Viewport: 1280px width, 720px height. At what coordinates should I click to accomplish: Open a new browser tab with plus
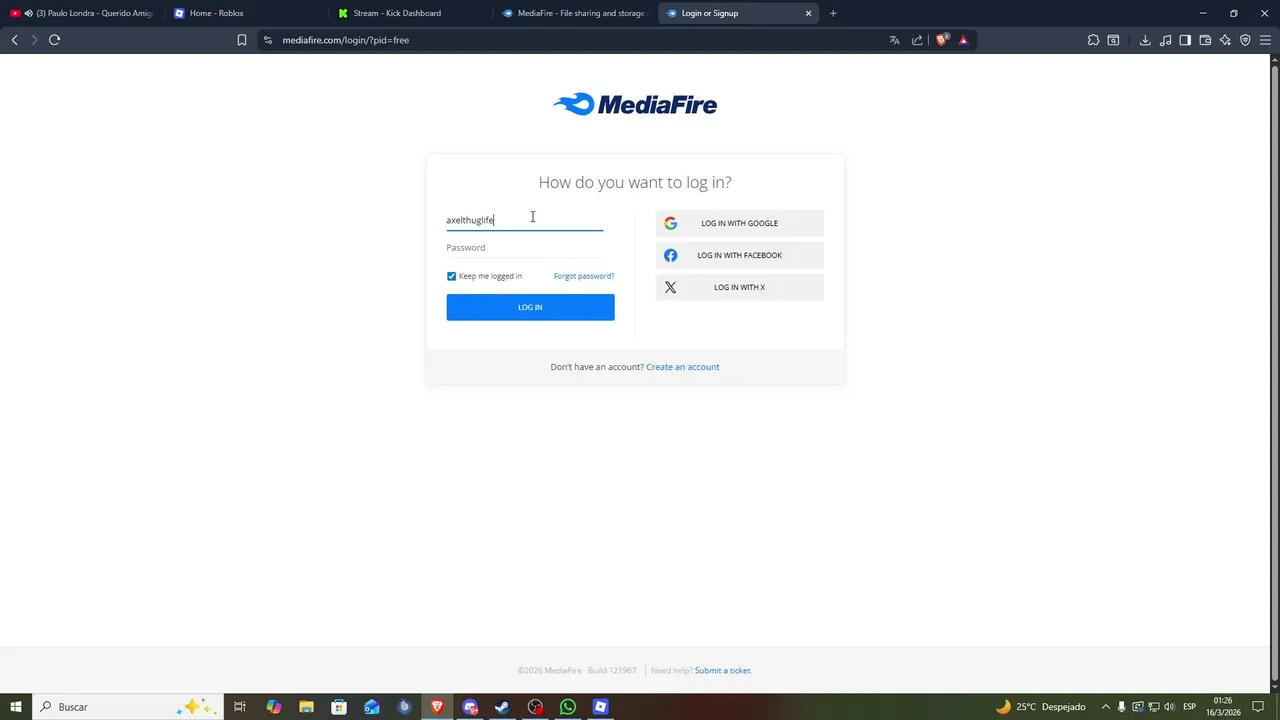coord(833,13)
